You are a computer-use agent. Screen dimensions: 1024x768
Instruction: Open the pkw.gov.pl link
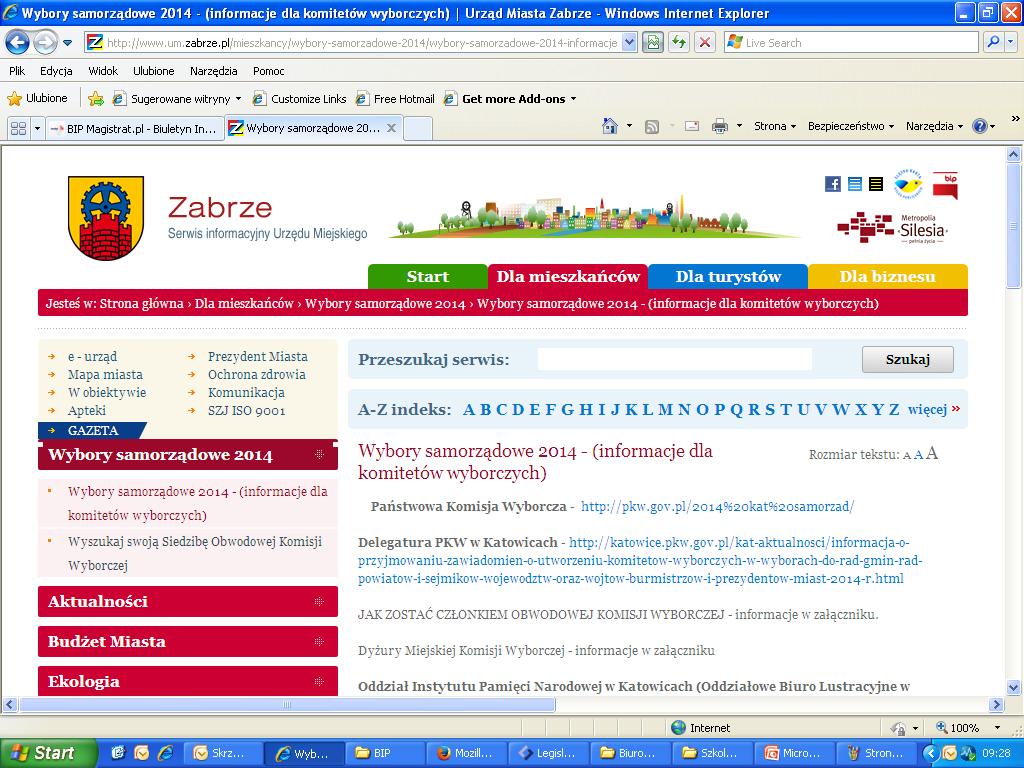[x=717, y=507]
